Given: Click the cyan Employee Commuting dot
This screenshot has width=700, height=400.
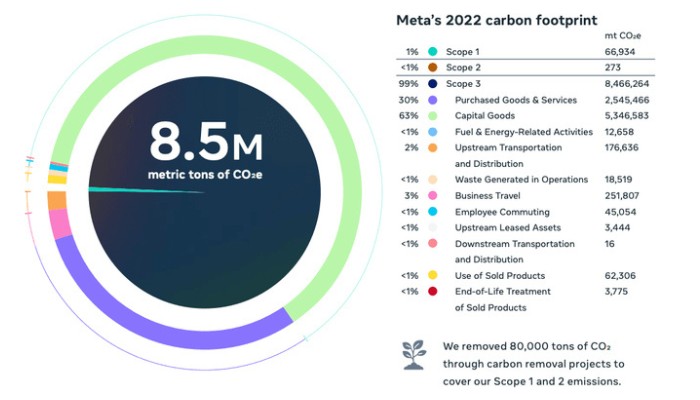Looking at the screenshot, I should point(433,212).
